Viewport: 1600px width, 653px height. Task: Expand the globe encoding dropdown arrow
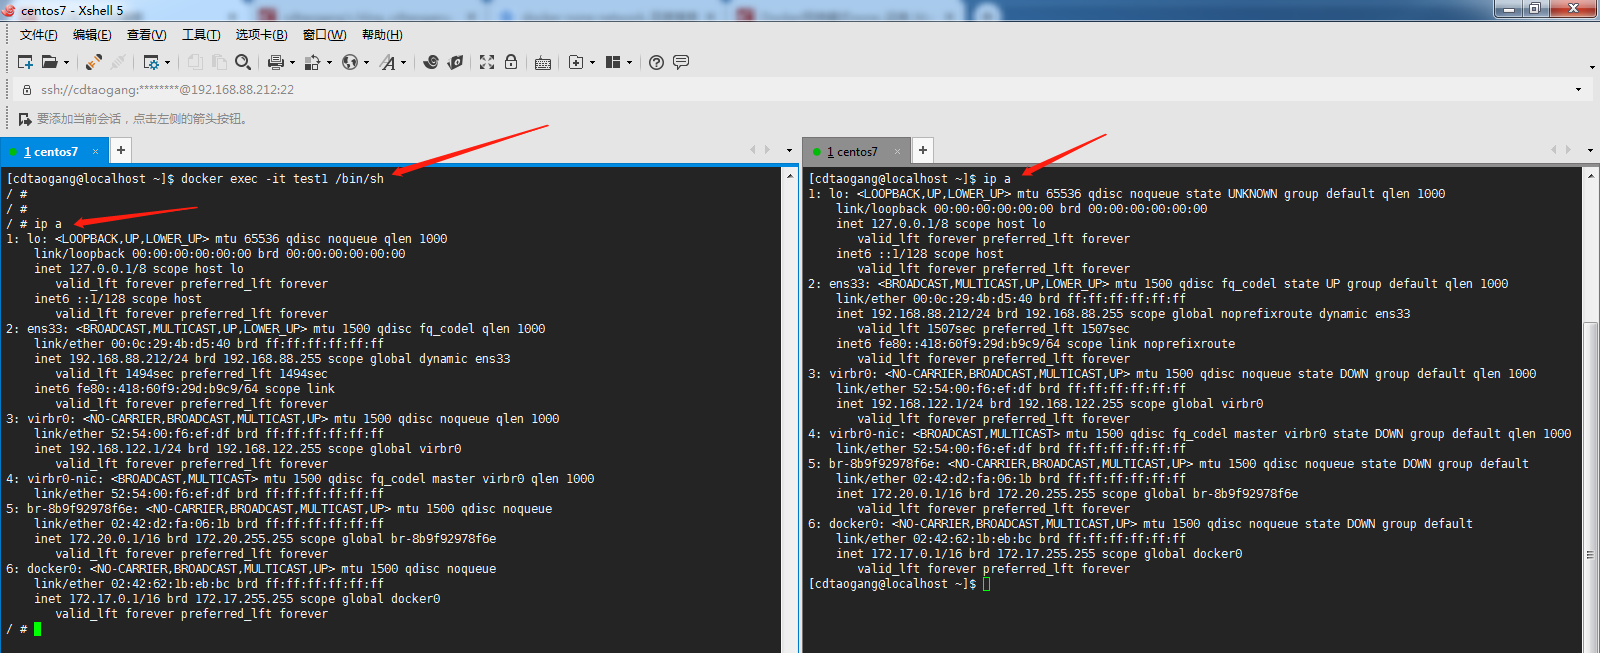[366, 62]
